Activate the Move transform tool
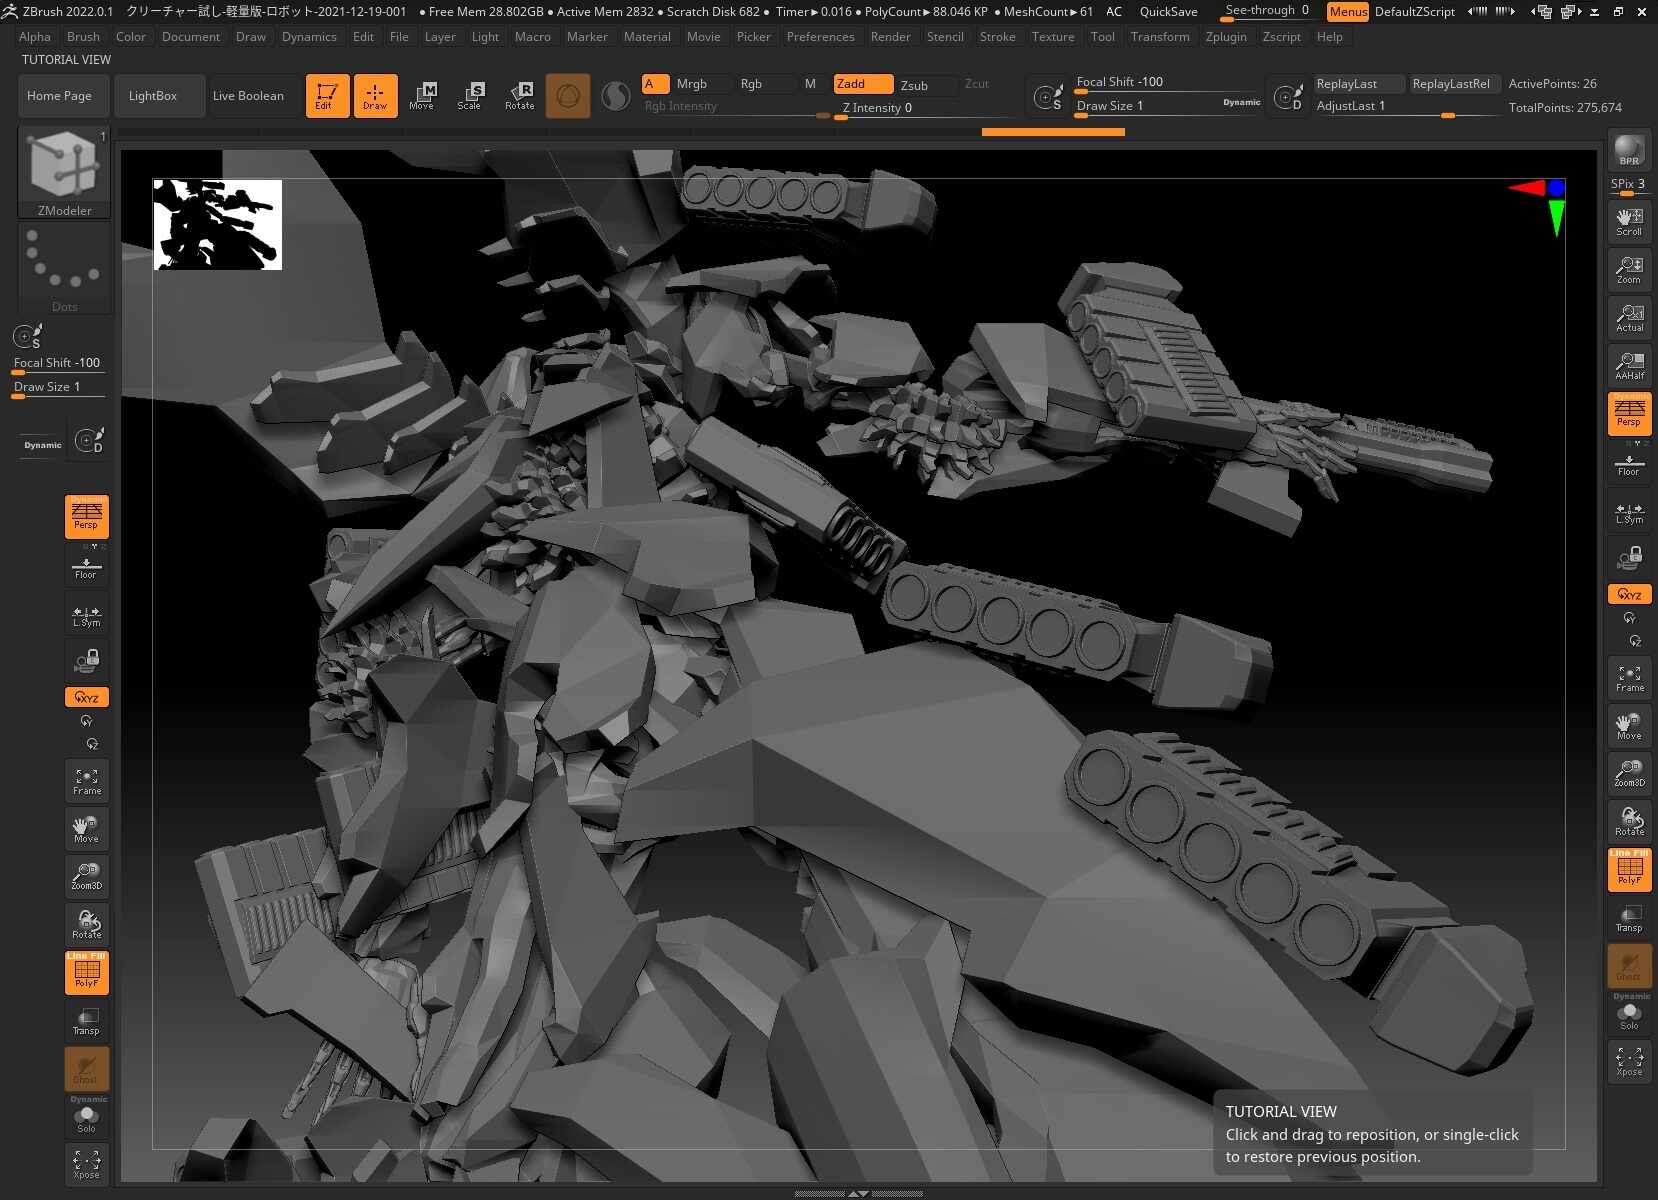This screenshot has width=1658, height=1200. (421, 96)
